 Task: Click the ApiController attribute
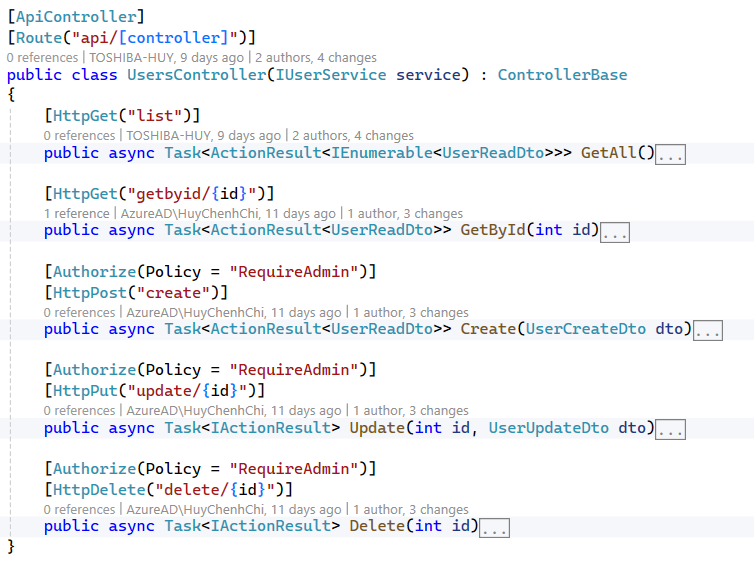[76, 17]
